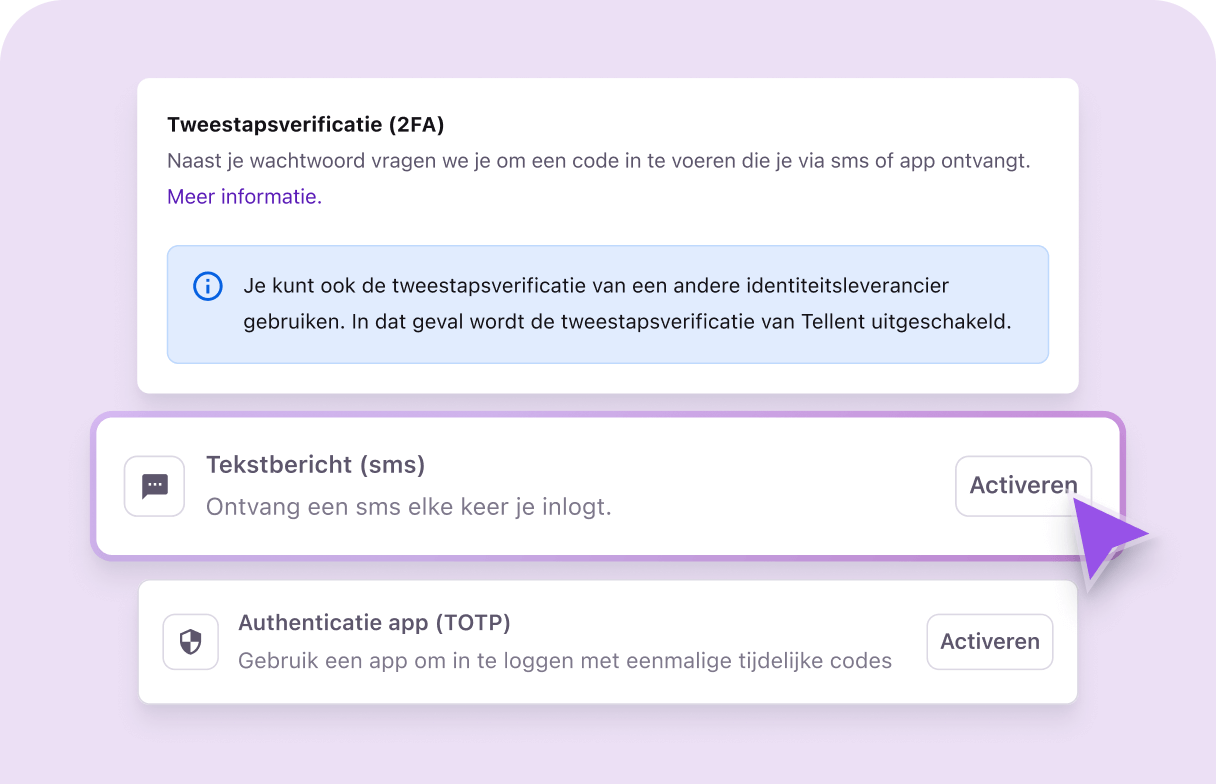Click the blue identiteitsleverancier notice banner
The image size is (1216, 784).
pyautogui.click(x=608, y=303)
